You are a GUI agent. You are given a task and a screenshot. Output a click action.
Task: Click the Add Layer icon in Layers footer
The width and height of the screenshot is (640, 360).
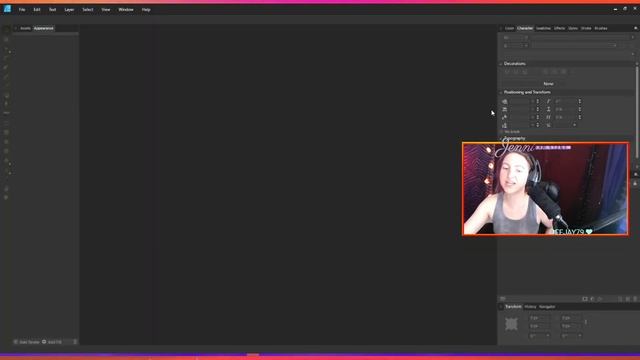(620, 299)
